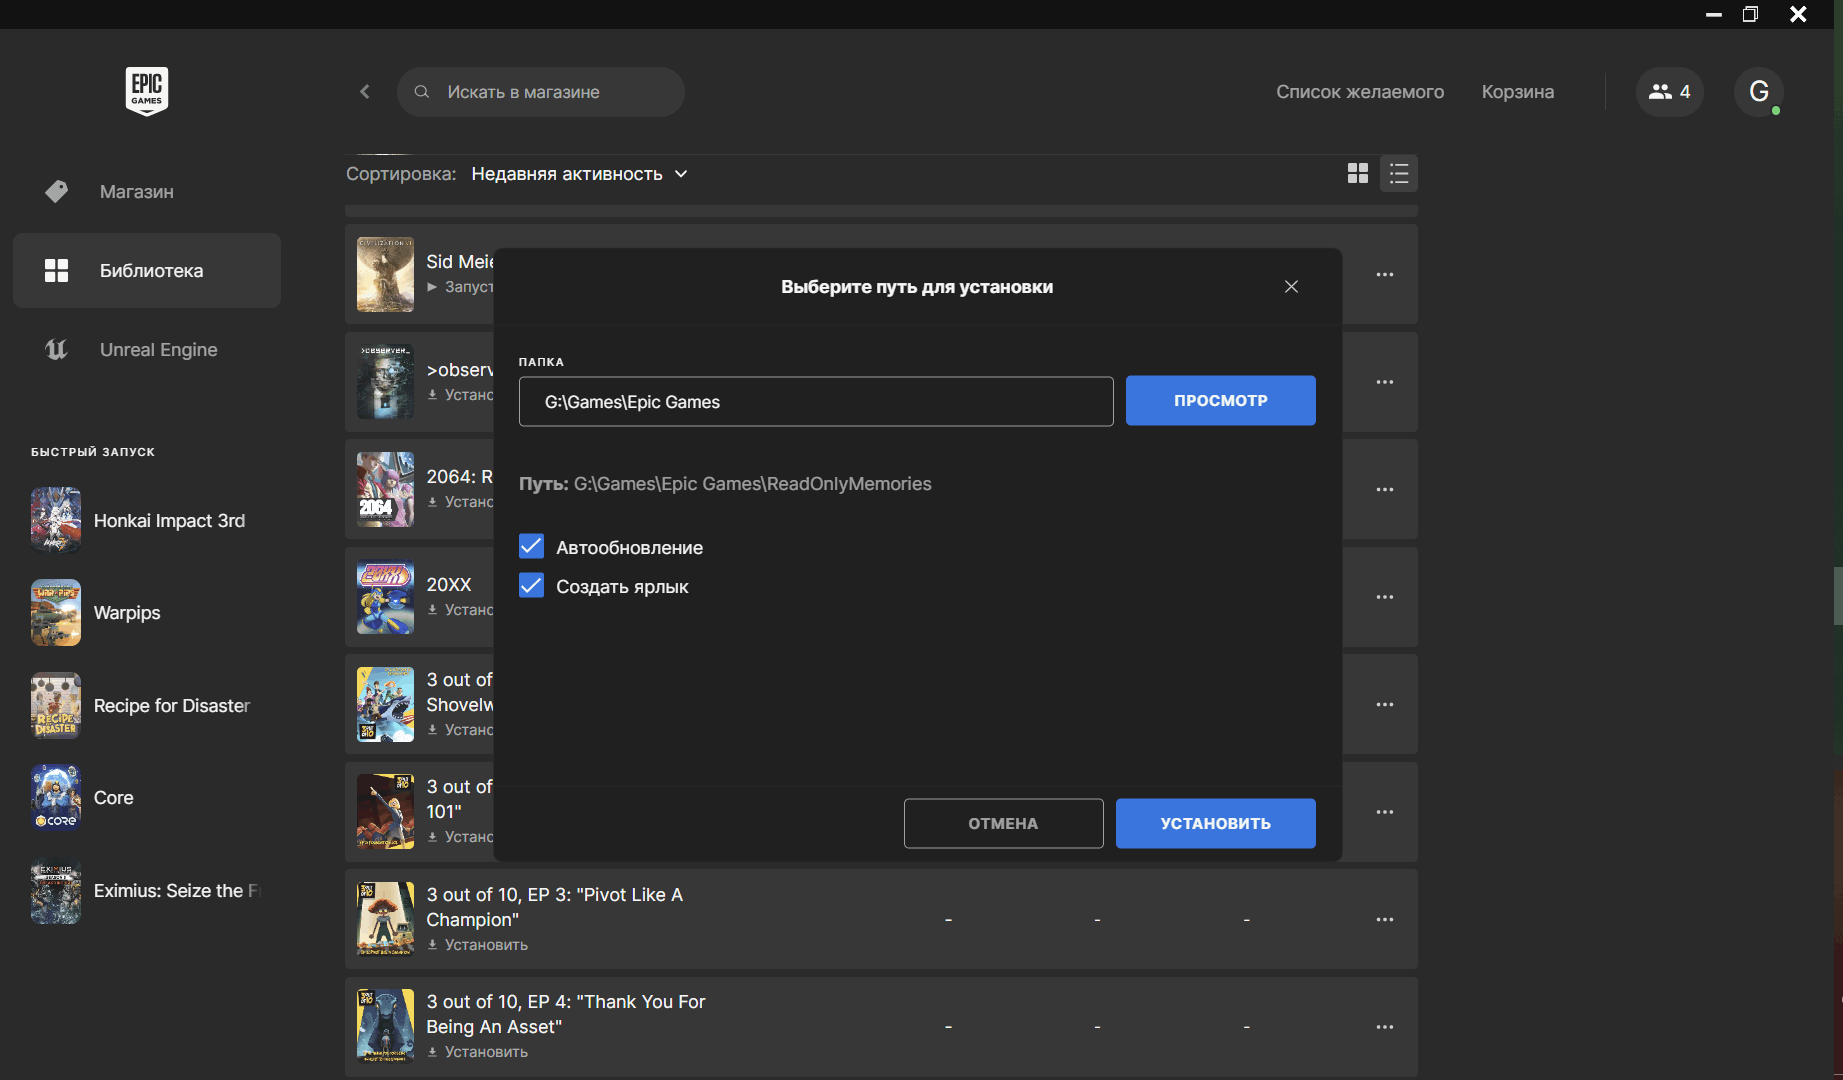Launch Honkai Impact 3rd from quick launch
1843x1080 pixels.
pos(56,520)
